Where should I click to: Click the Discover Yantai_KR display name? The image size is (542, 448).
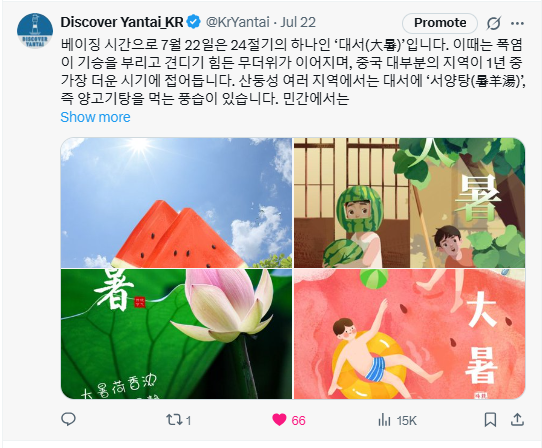point(122,22)
